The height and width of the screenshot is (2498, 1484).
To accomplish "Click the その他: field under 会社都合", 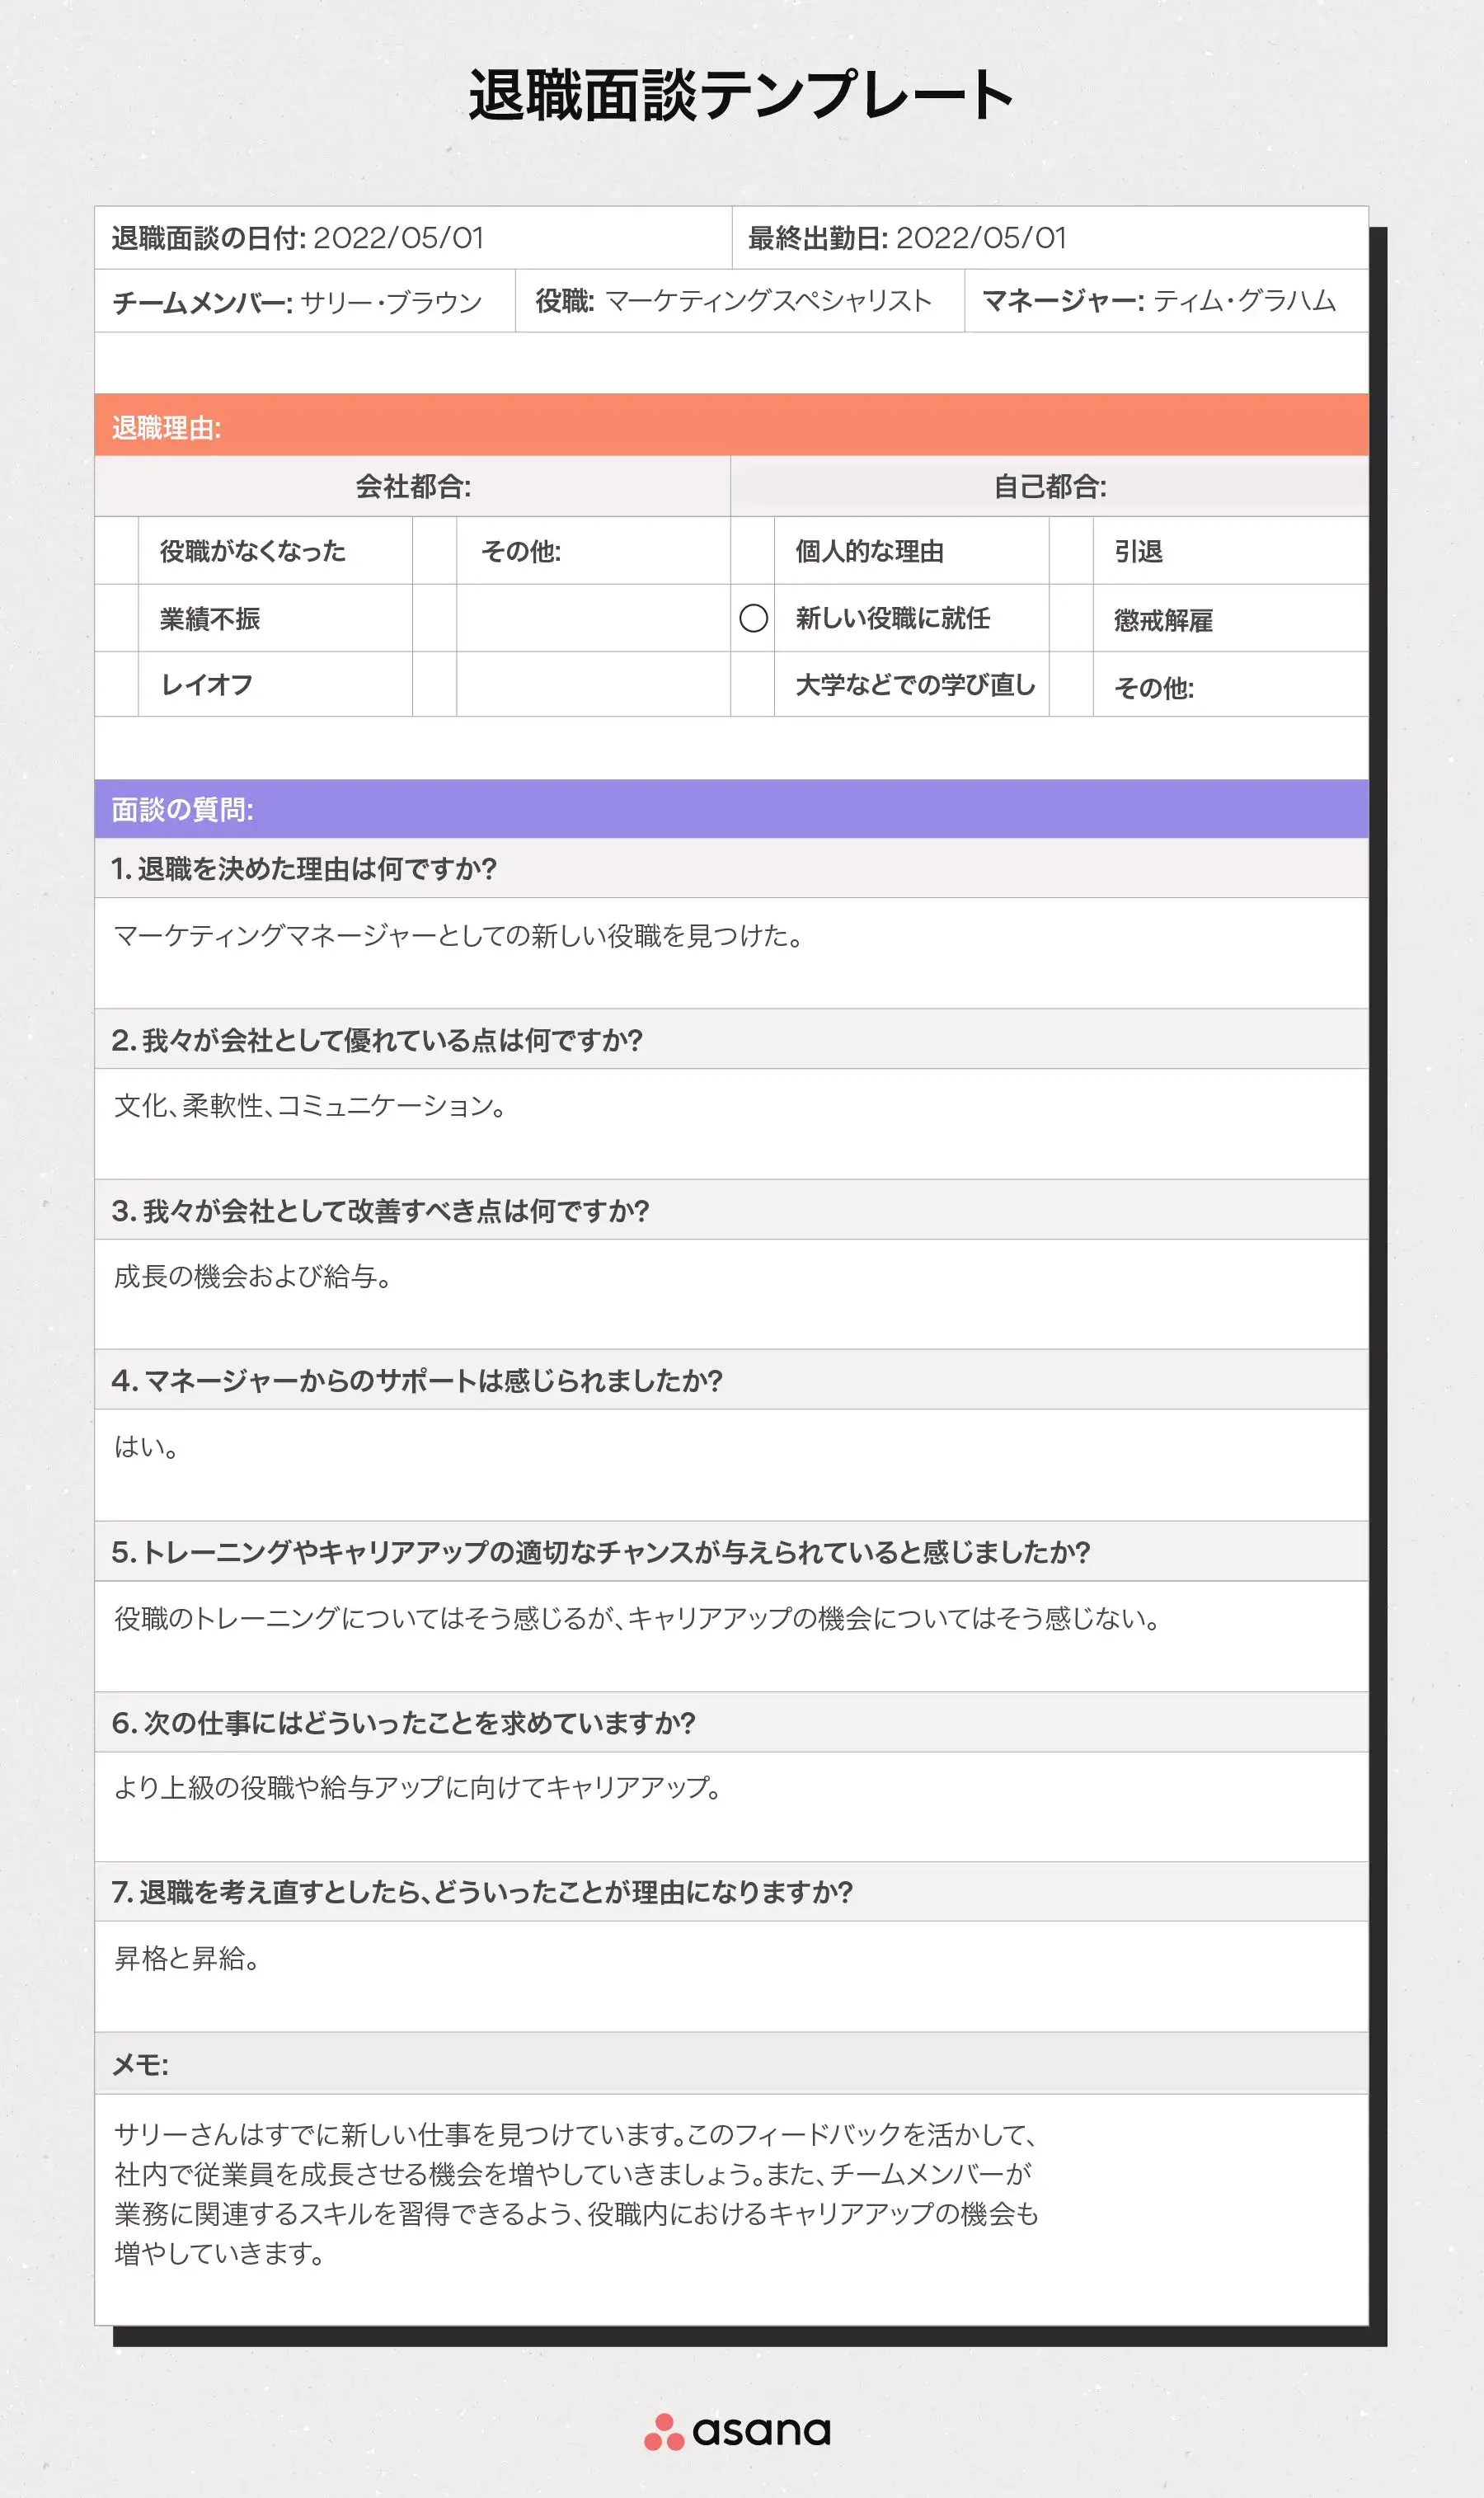I will [593, 550].
